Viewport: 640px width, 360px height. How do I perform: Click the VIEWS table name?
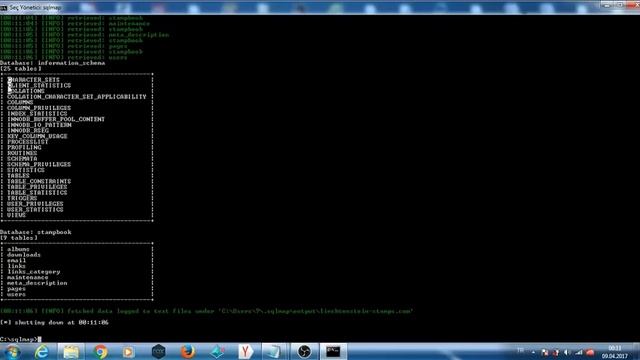point(16,215)
